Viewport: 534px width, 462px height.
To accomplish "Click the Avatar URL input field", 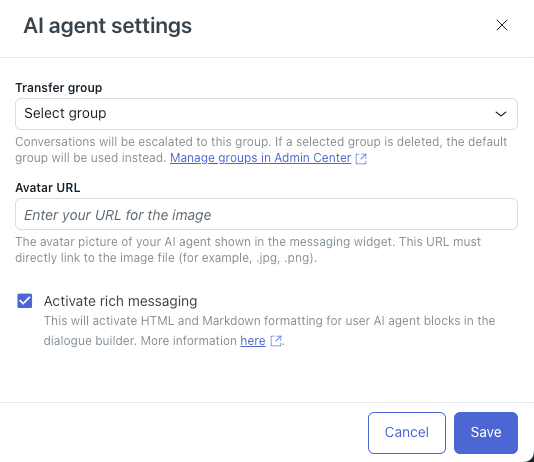I will (x=266, y=214).
